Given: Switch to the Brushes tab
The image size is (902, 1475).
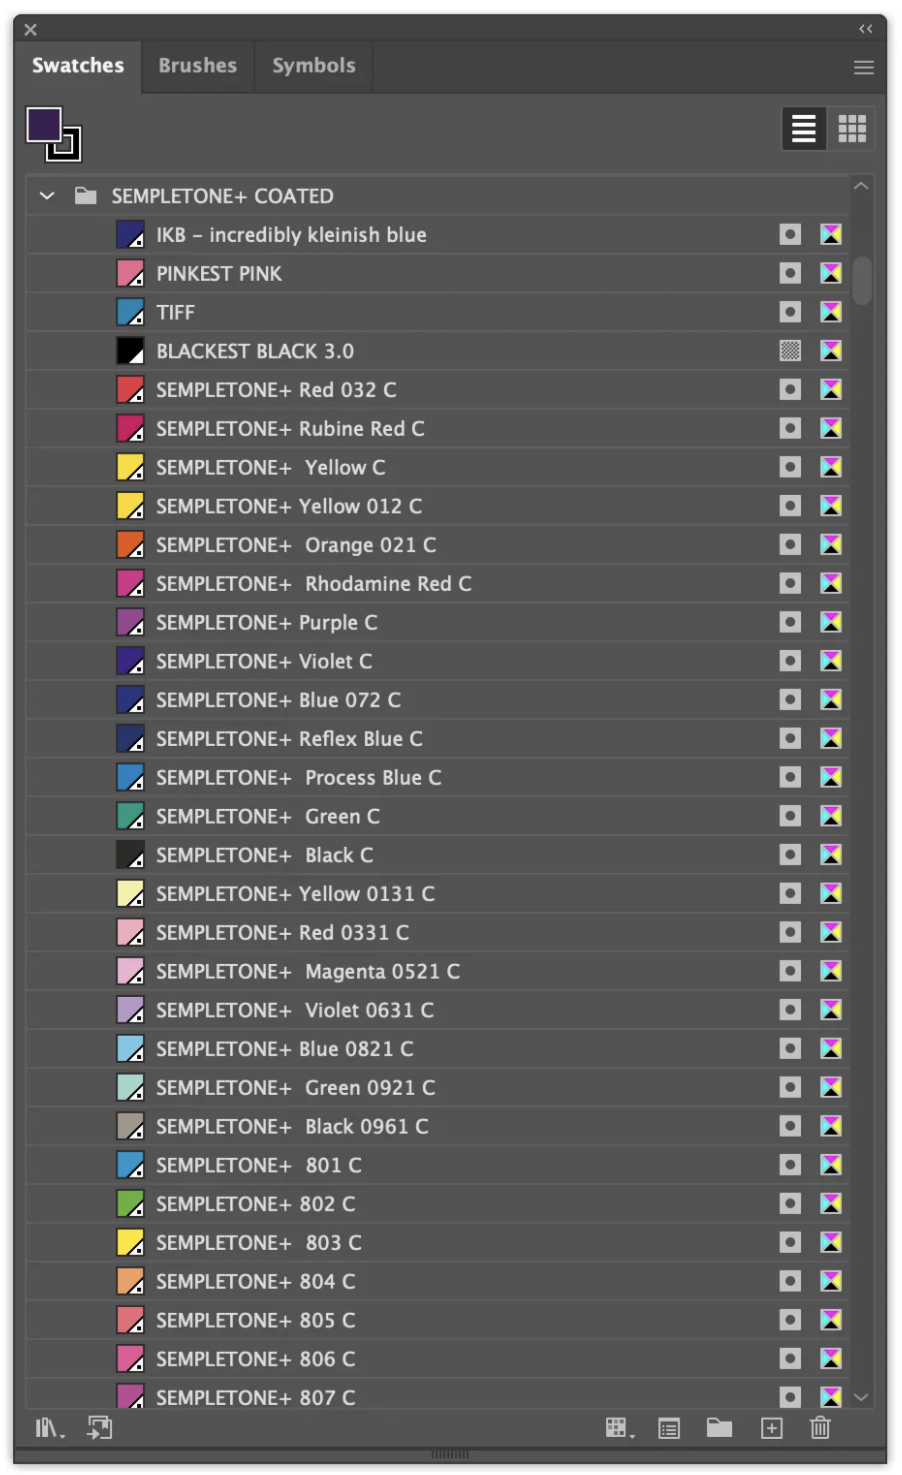Looking at the screenshot, I should coord(197,66).
